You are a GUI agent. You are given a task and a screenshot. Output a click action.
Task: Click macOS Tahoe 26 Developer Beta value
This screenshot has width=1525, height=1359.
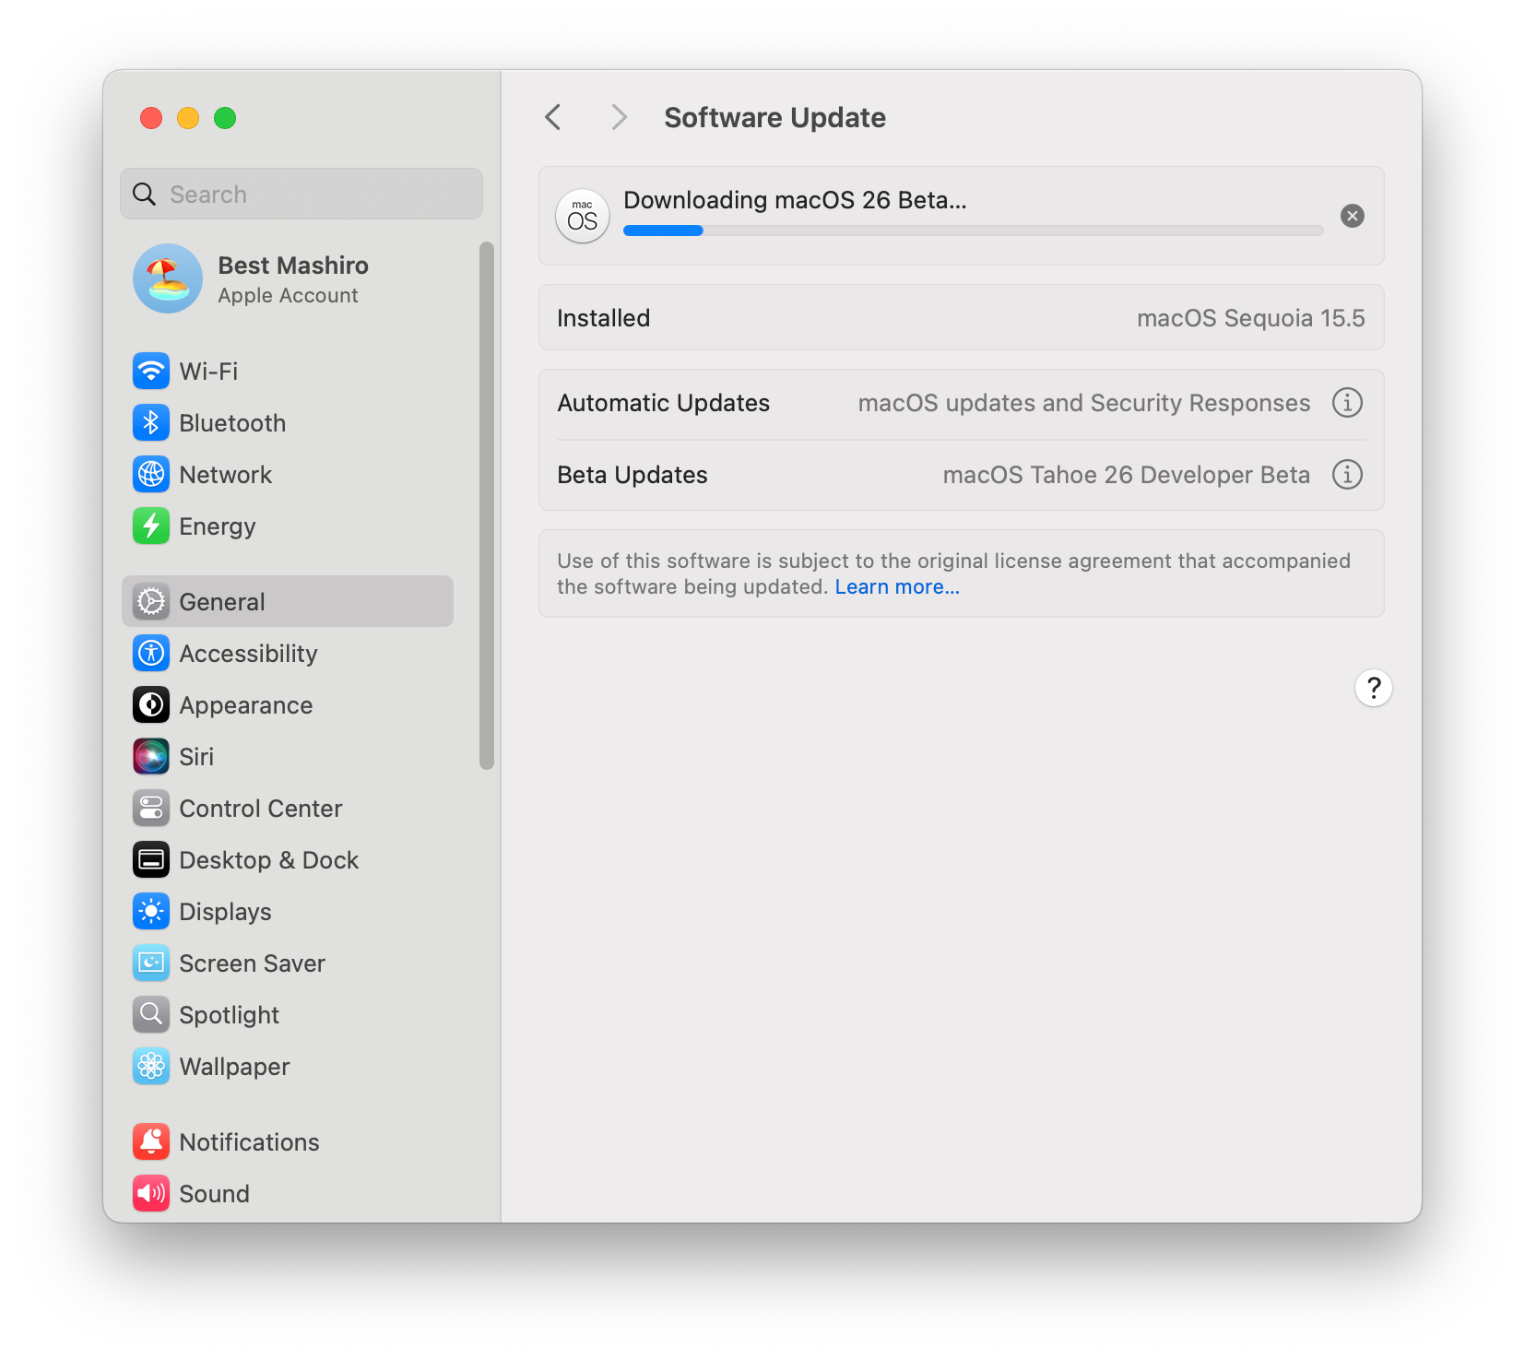[1126, 475]
